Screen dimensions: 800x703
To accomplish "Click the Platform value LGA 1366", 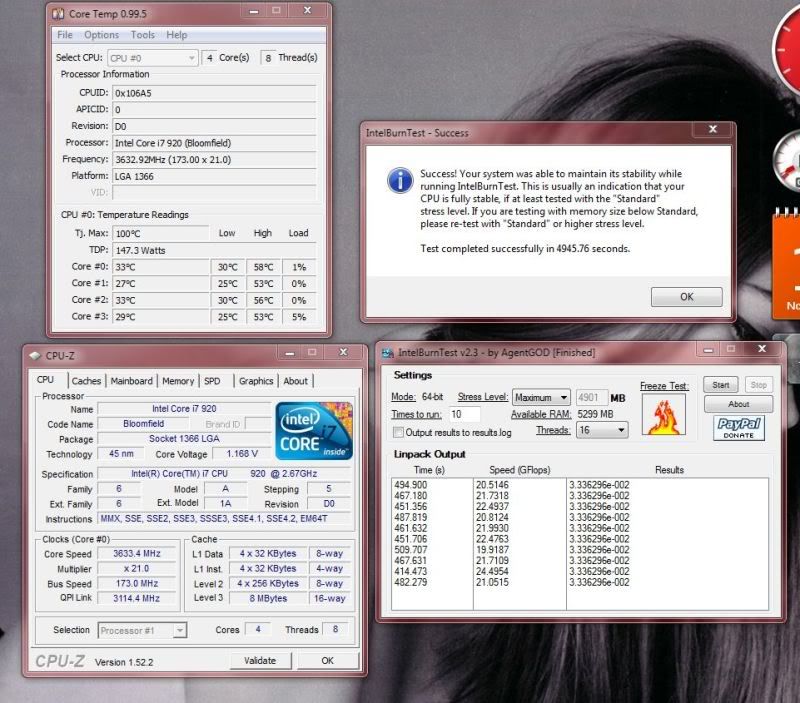I will [214, 176].
